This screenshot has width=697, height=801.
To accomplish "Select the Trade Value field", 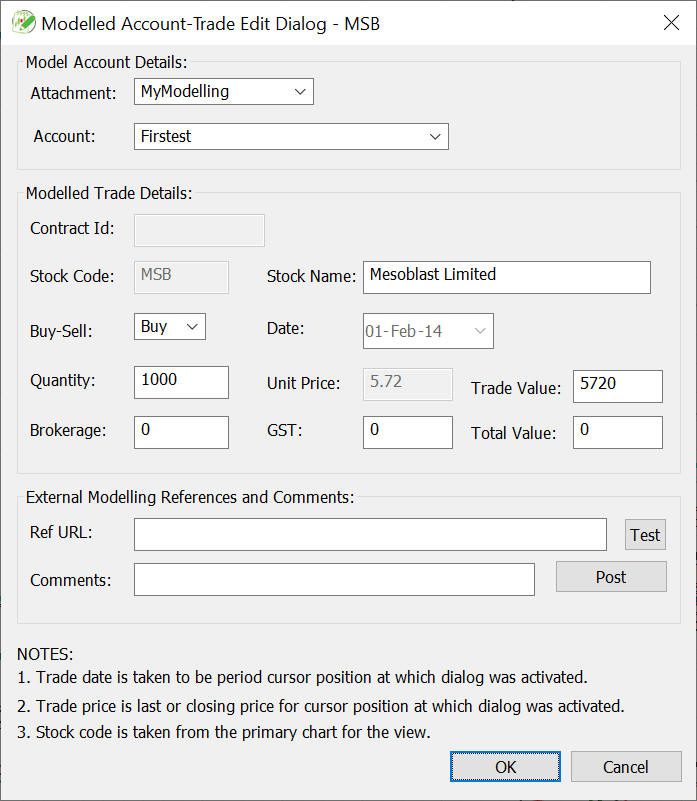I will click(618, 386).
